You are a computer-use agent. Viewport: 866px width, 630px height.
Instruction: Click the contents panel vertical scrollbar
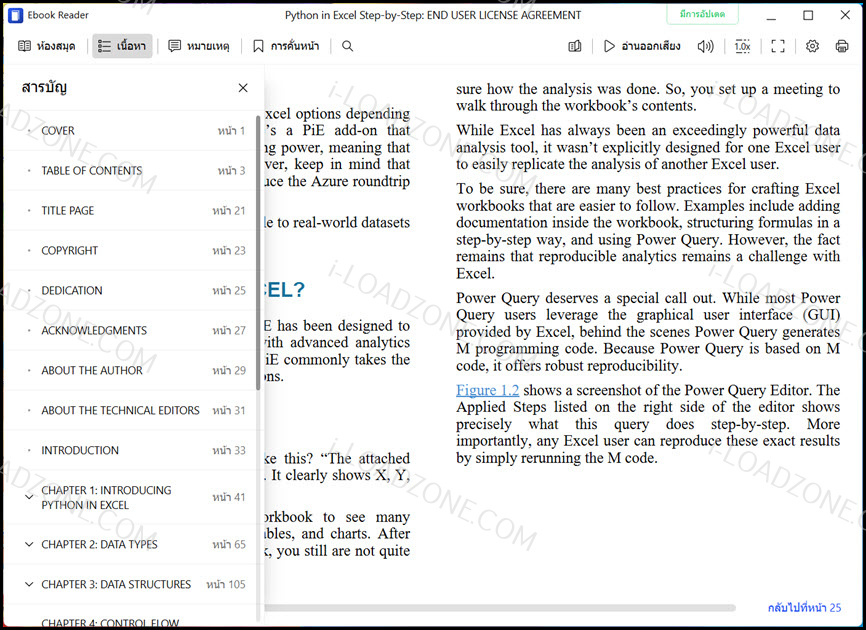(x=258, y=252)
